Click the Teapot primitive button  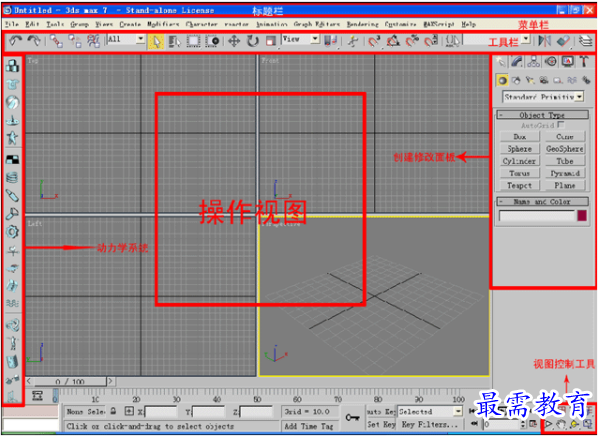519,185
